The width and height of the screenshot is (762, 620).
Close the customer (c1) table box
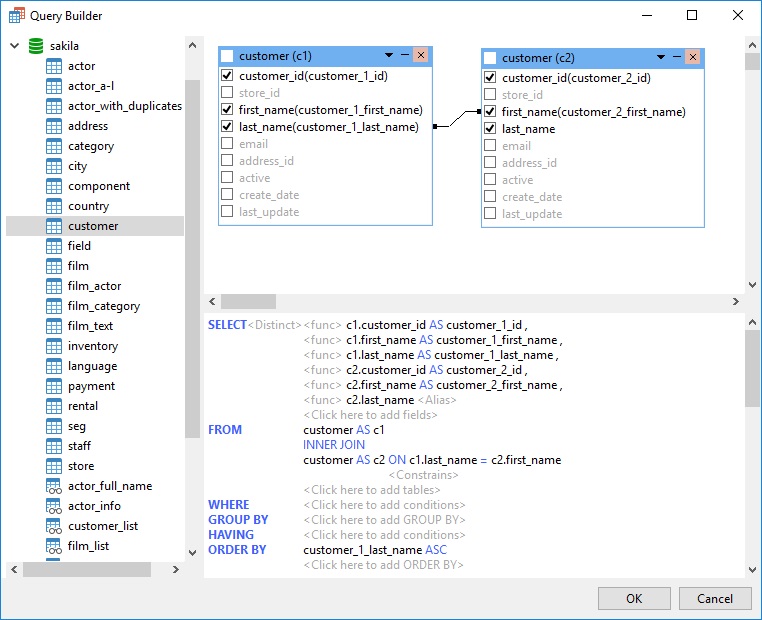point(421,56)
